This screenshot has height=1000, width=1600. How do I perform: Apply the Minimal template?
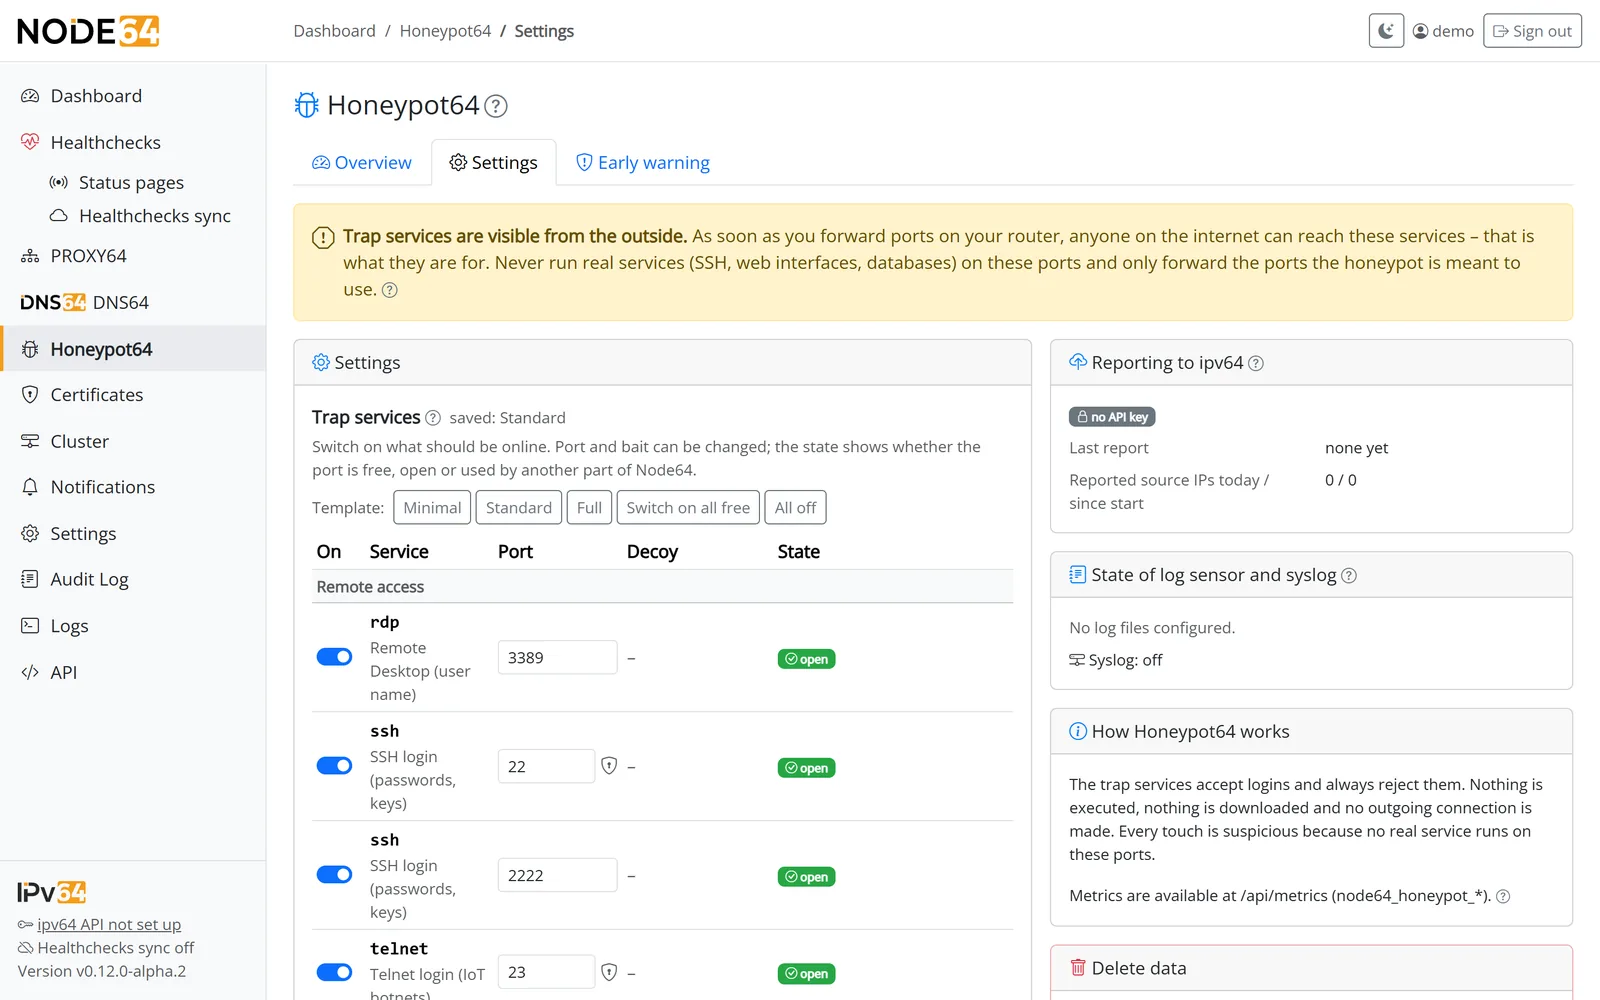tap(432, 508)
